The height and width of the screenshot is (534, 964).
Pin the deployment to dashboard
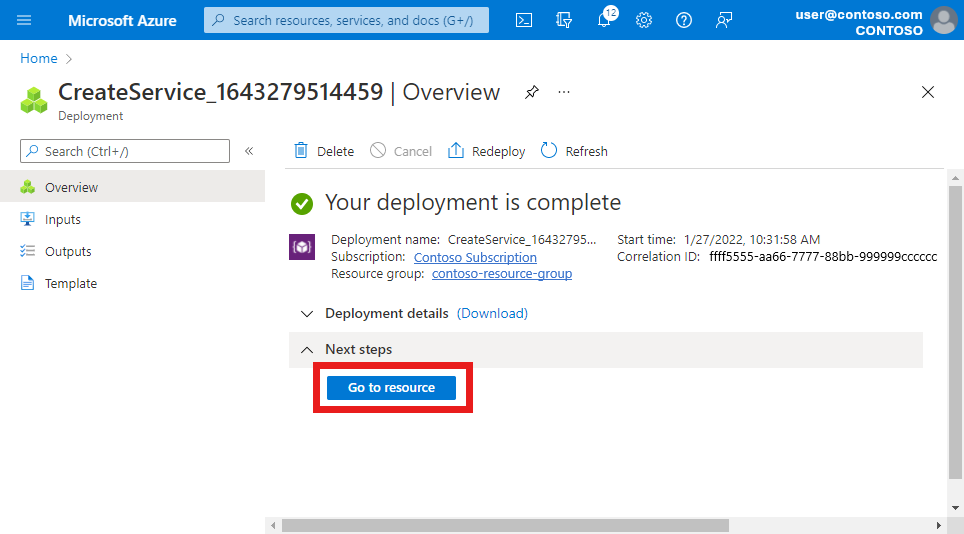pos(532,92)
